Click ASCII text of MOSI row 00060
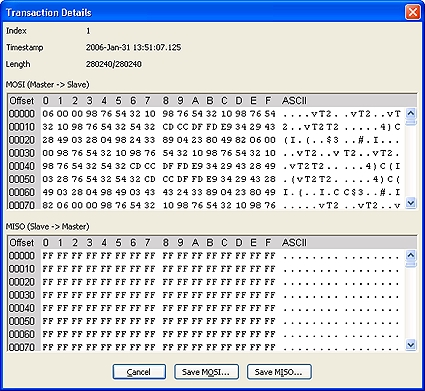425x391 pixels. click(x=342, y=192)
